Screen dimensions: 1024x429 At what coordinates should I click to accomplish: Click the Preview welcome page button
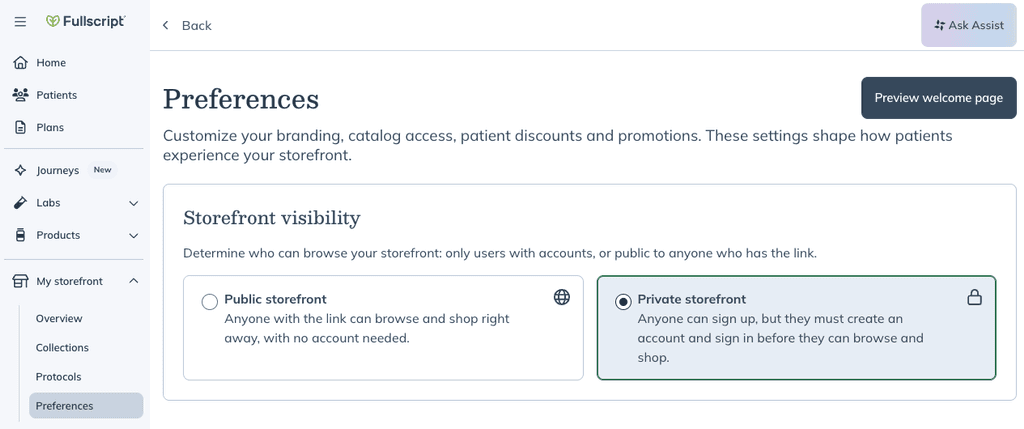pos(938,98)
